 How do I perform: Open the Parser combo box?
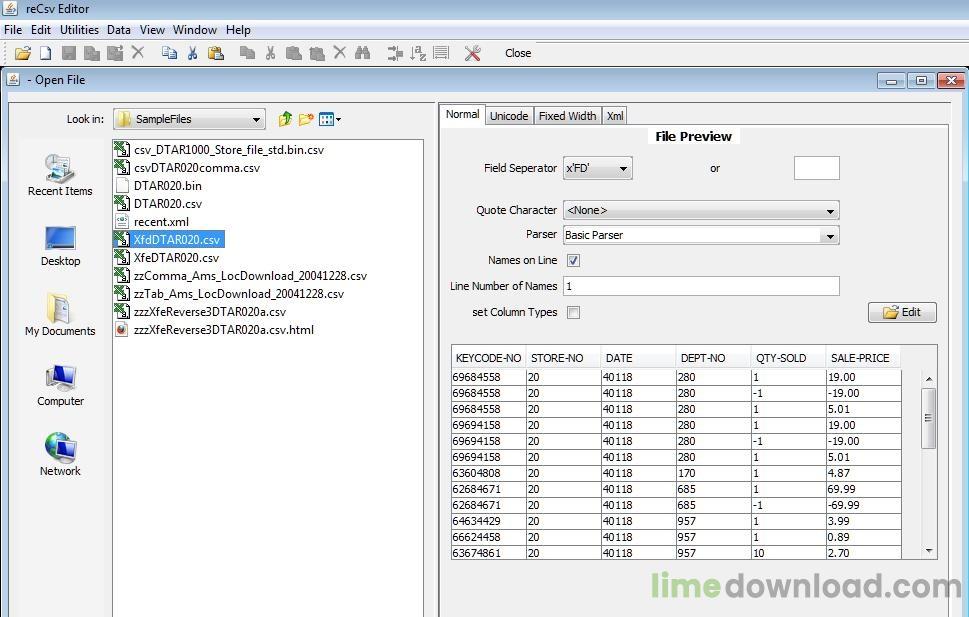pos(701,235)
